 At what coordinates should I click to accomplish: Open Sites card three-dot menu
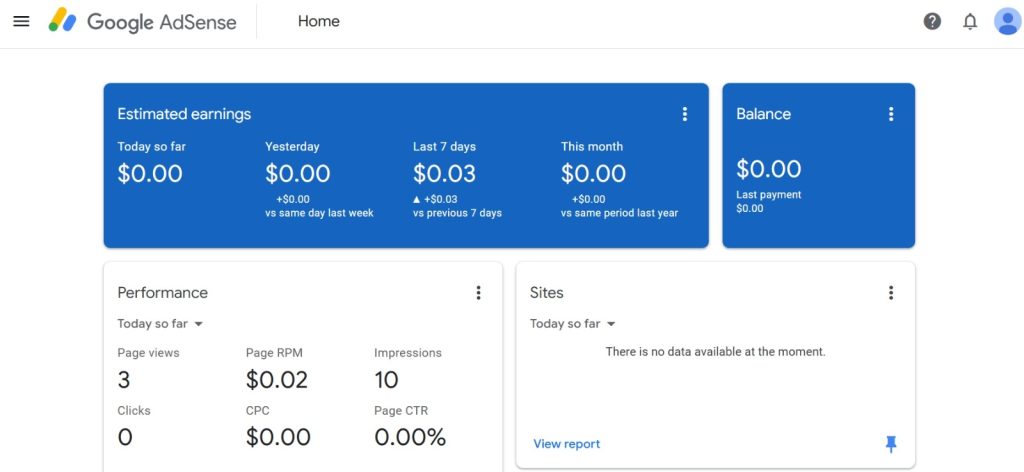(x=891, y=293)
